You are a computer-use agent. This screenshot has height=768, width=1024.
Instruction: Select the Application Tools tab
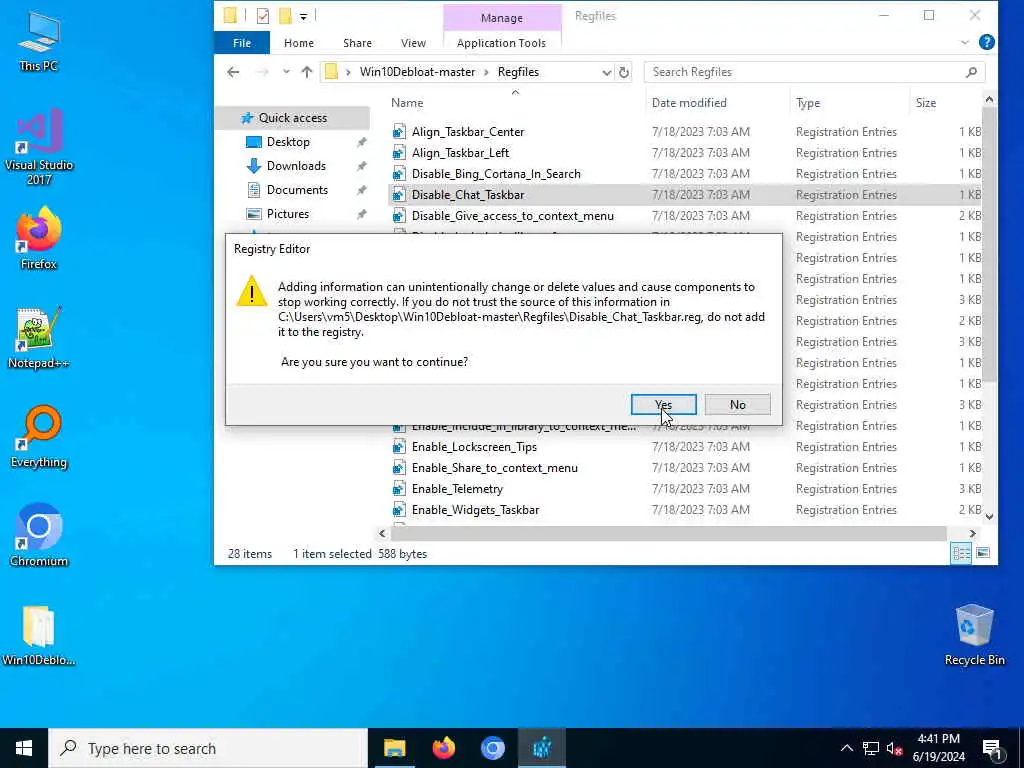(501, 43)
